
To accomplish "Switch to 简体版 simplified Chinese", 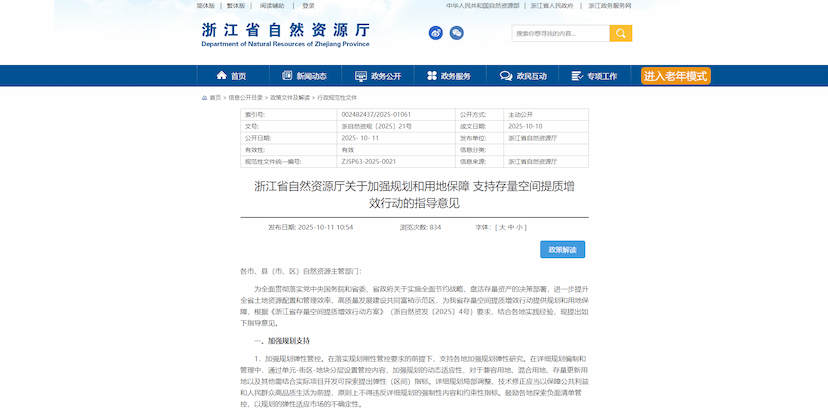I will tap(205, 5).
